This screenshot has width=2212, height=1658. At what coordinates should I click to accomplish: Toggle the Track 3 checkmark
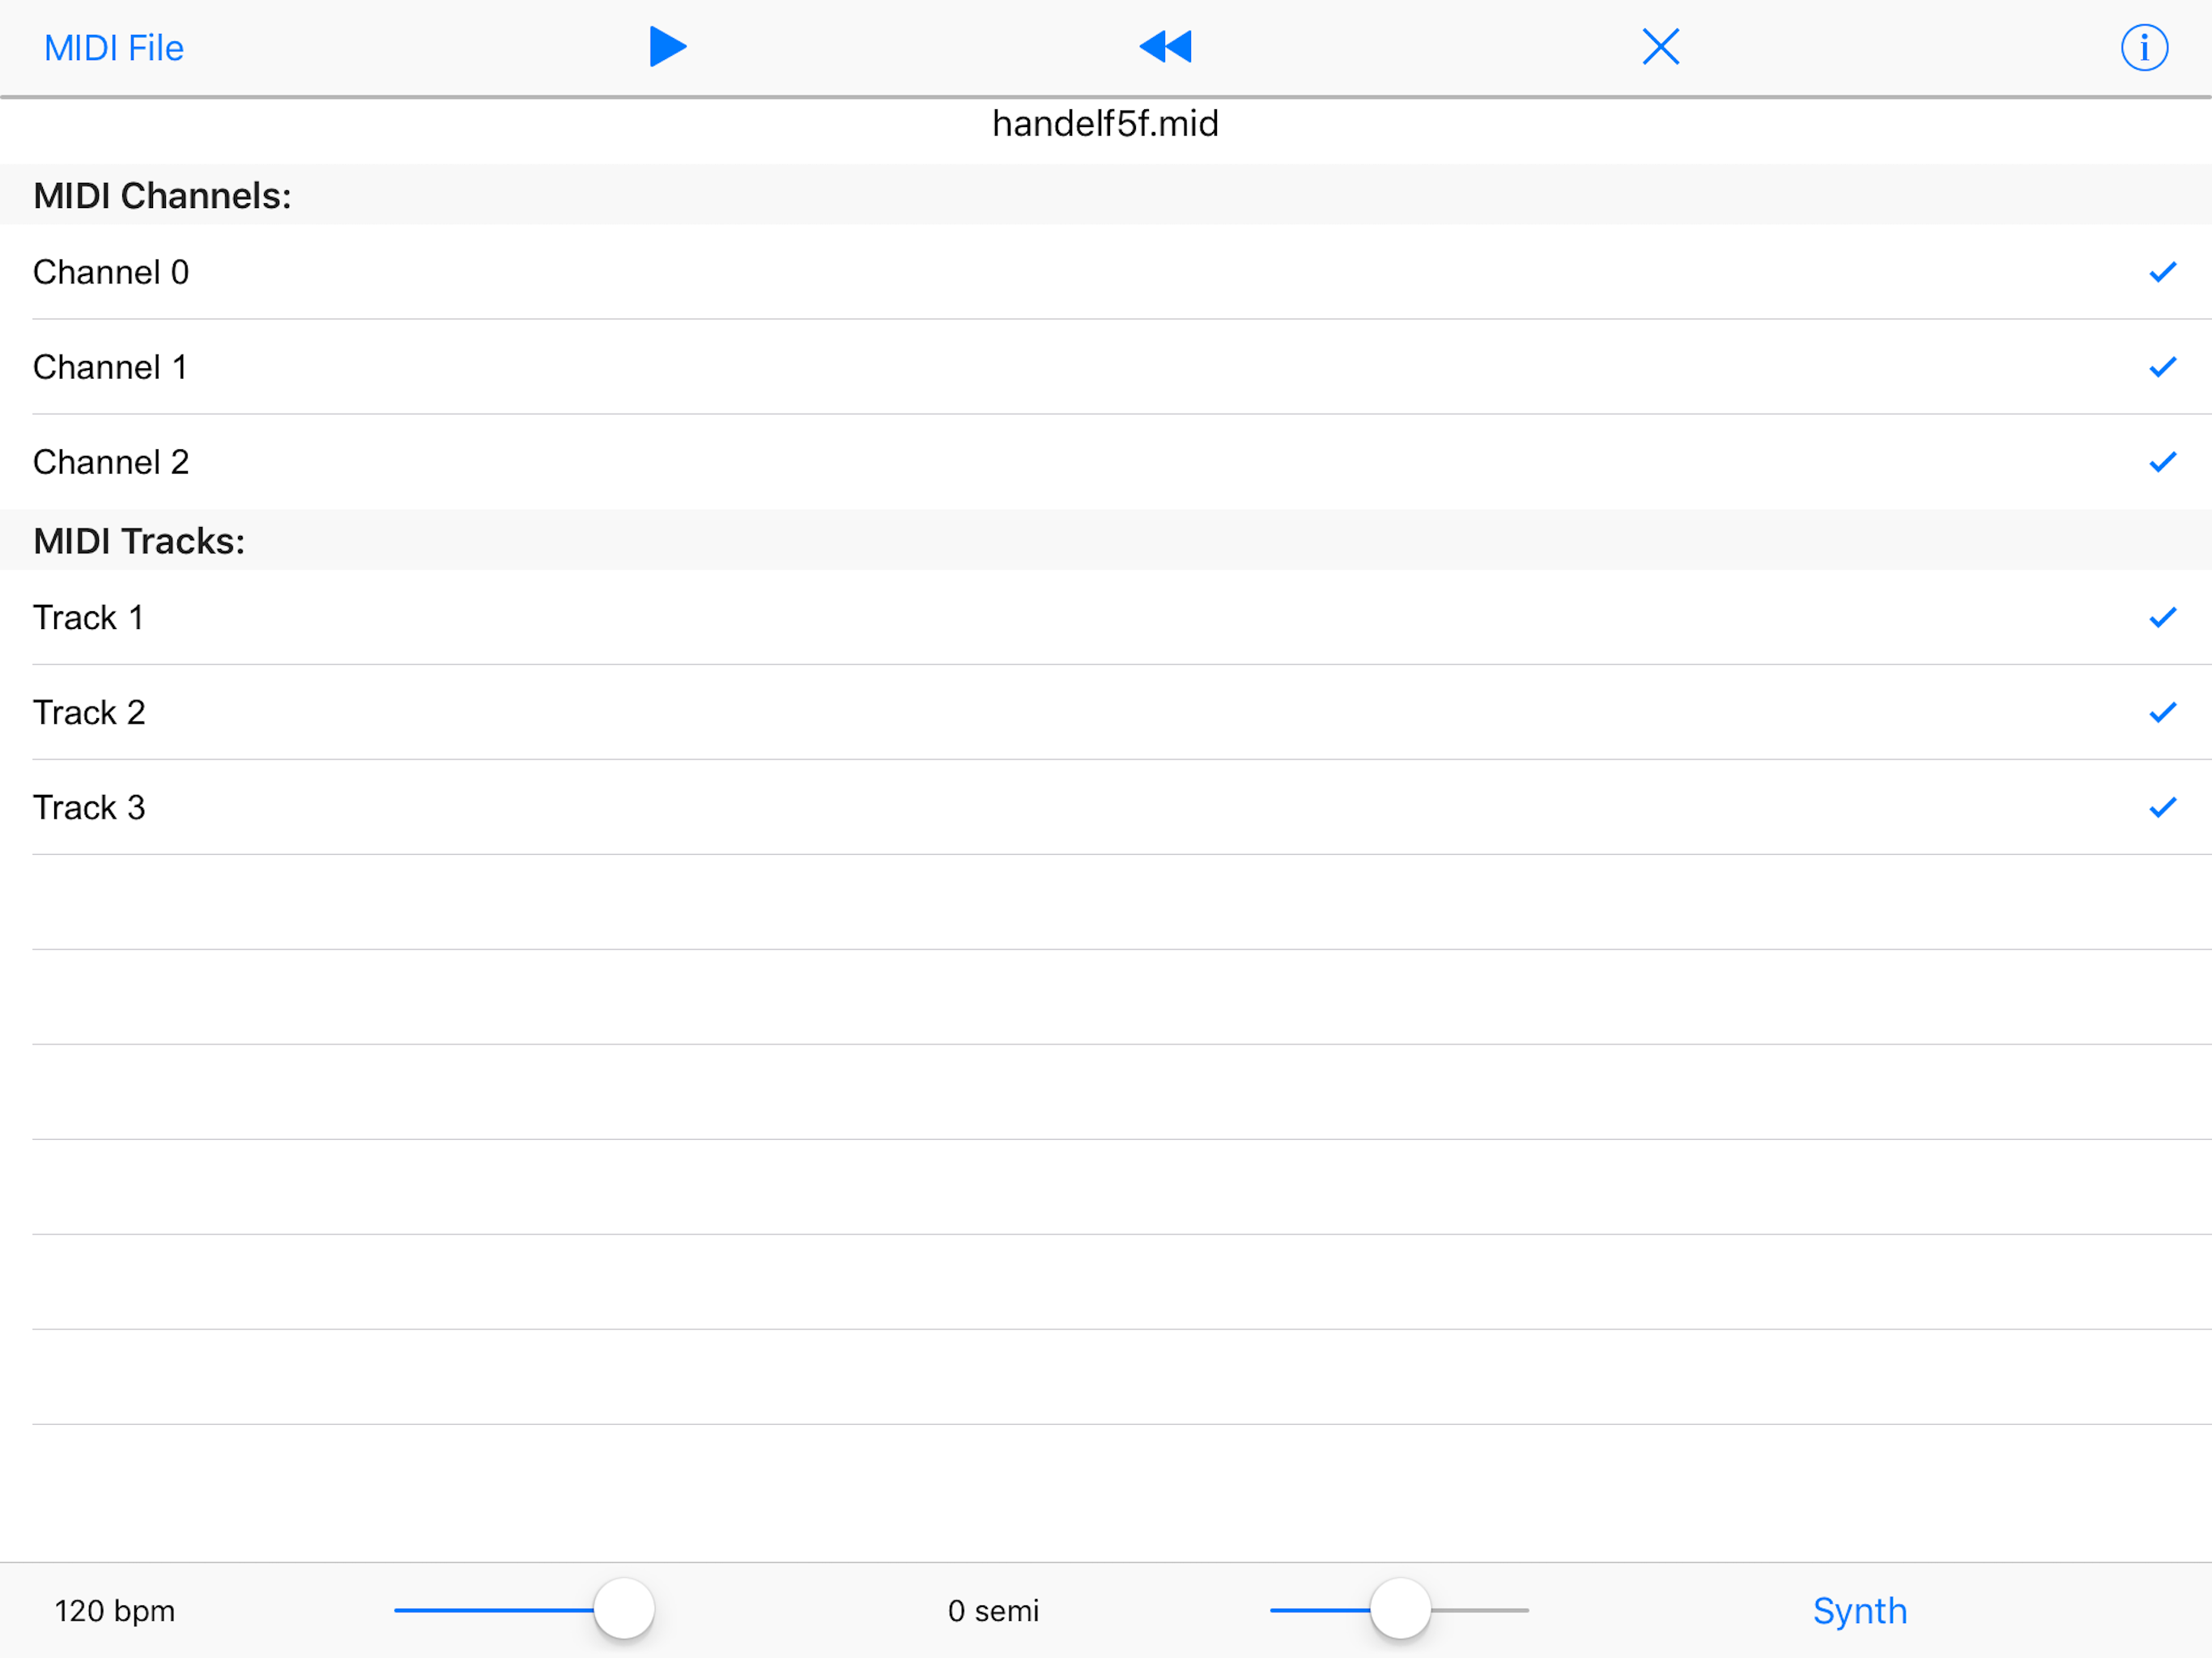click(2162, 807)
